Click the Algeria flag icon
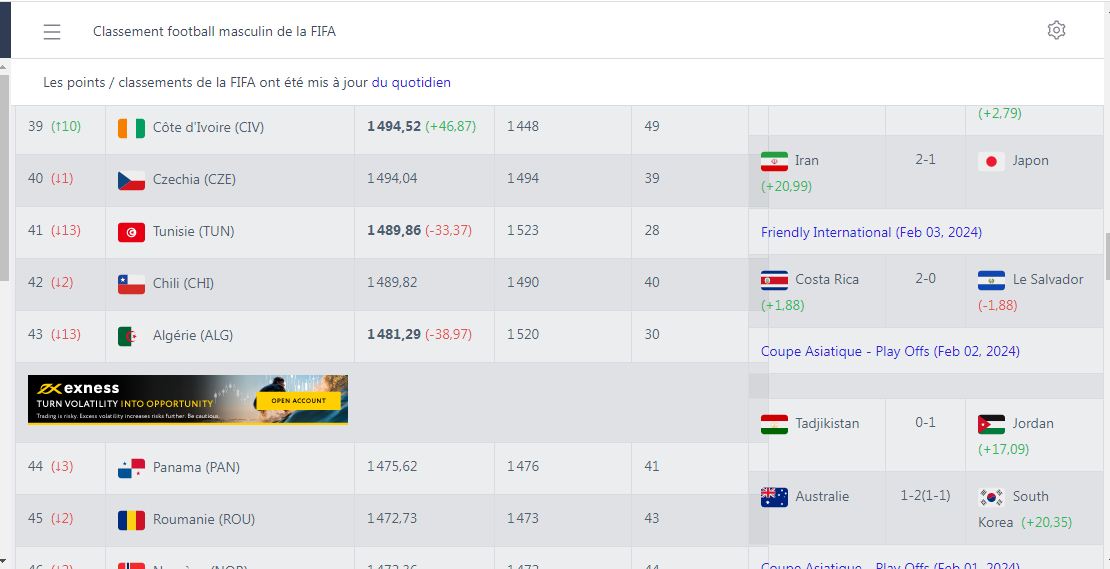This screenshot has width=1110, height=569. pos(131,336)
